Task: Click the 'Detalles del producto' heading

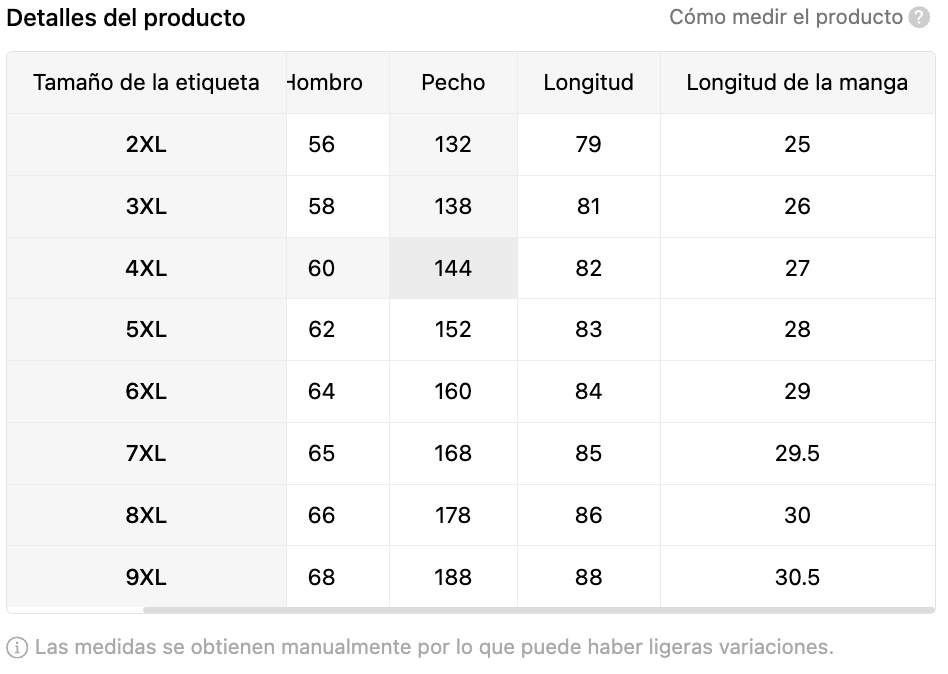Action: pyautogui.click(x=126, y=18)
